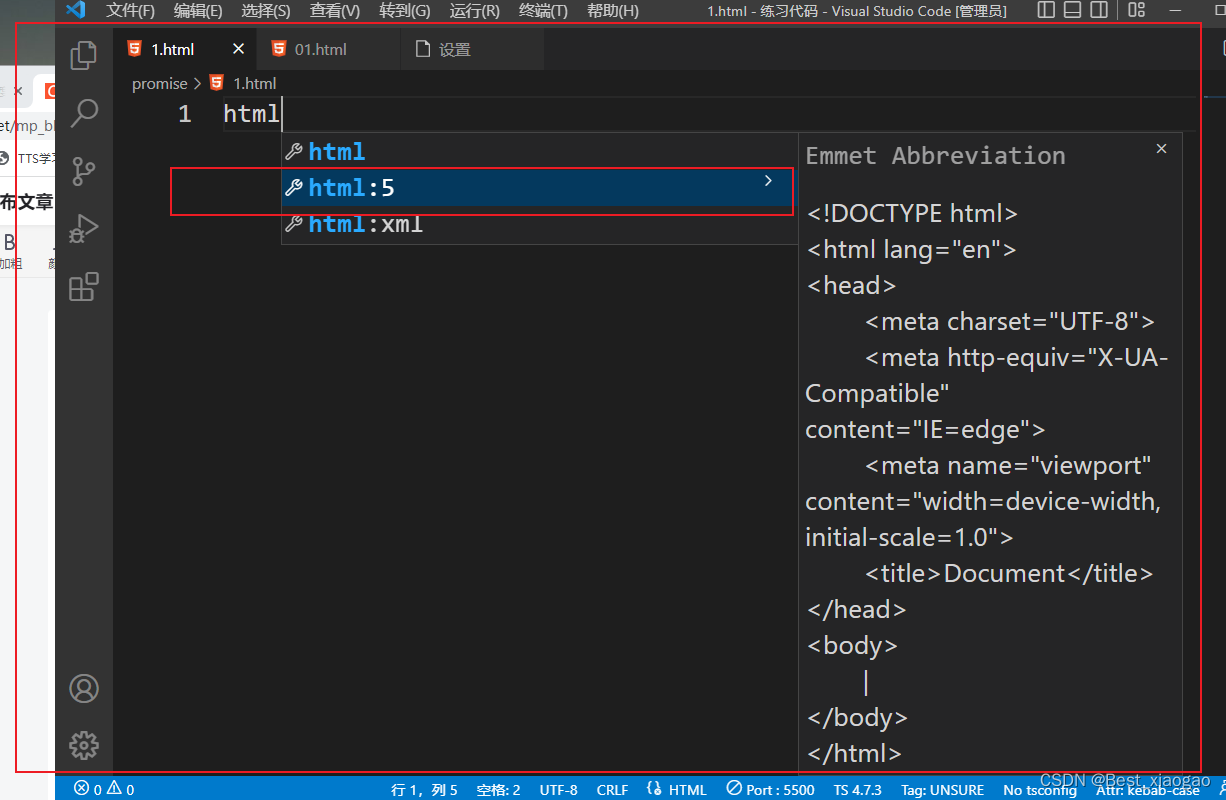Image resolution: width=1226 pixels, height=800 pixels.
Task: Open the 1.html breadcrumb dropdown
Action: pyautogui.click(x=255, y=83)
